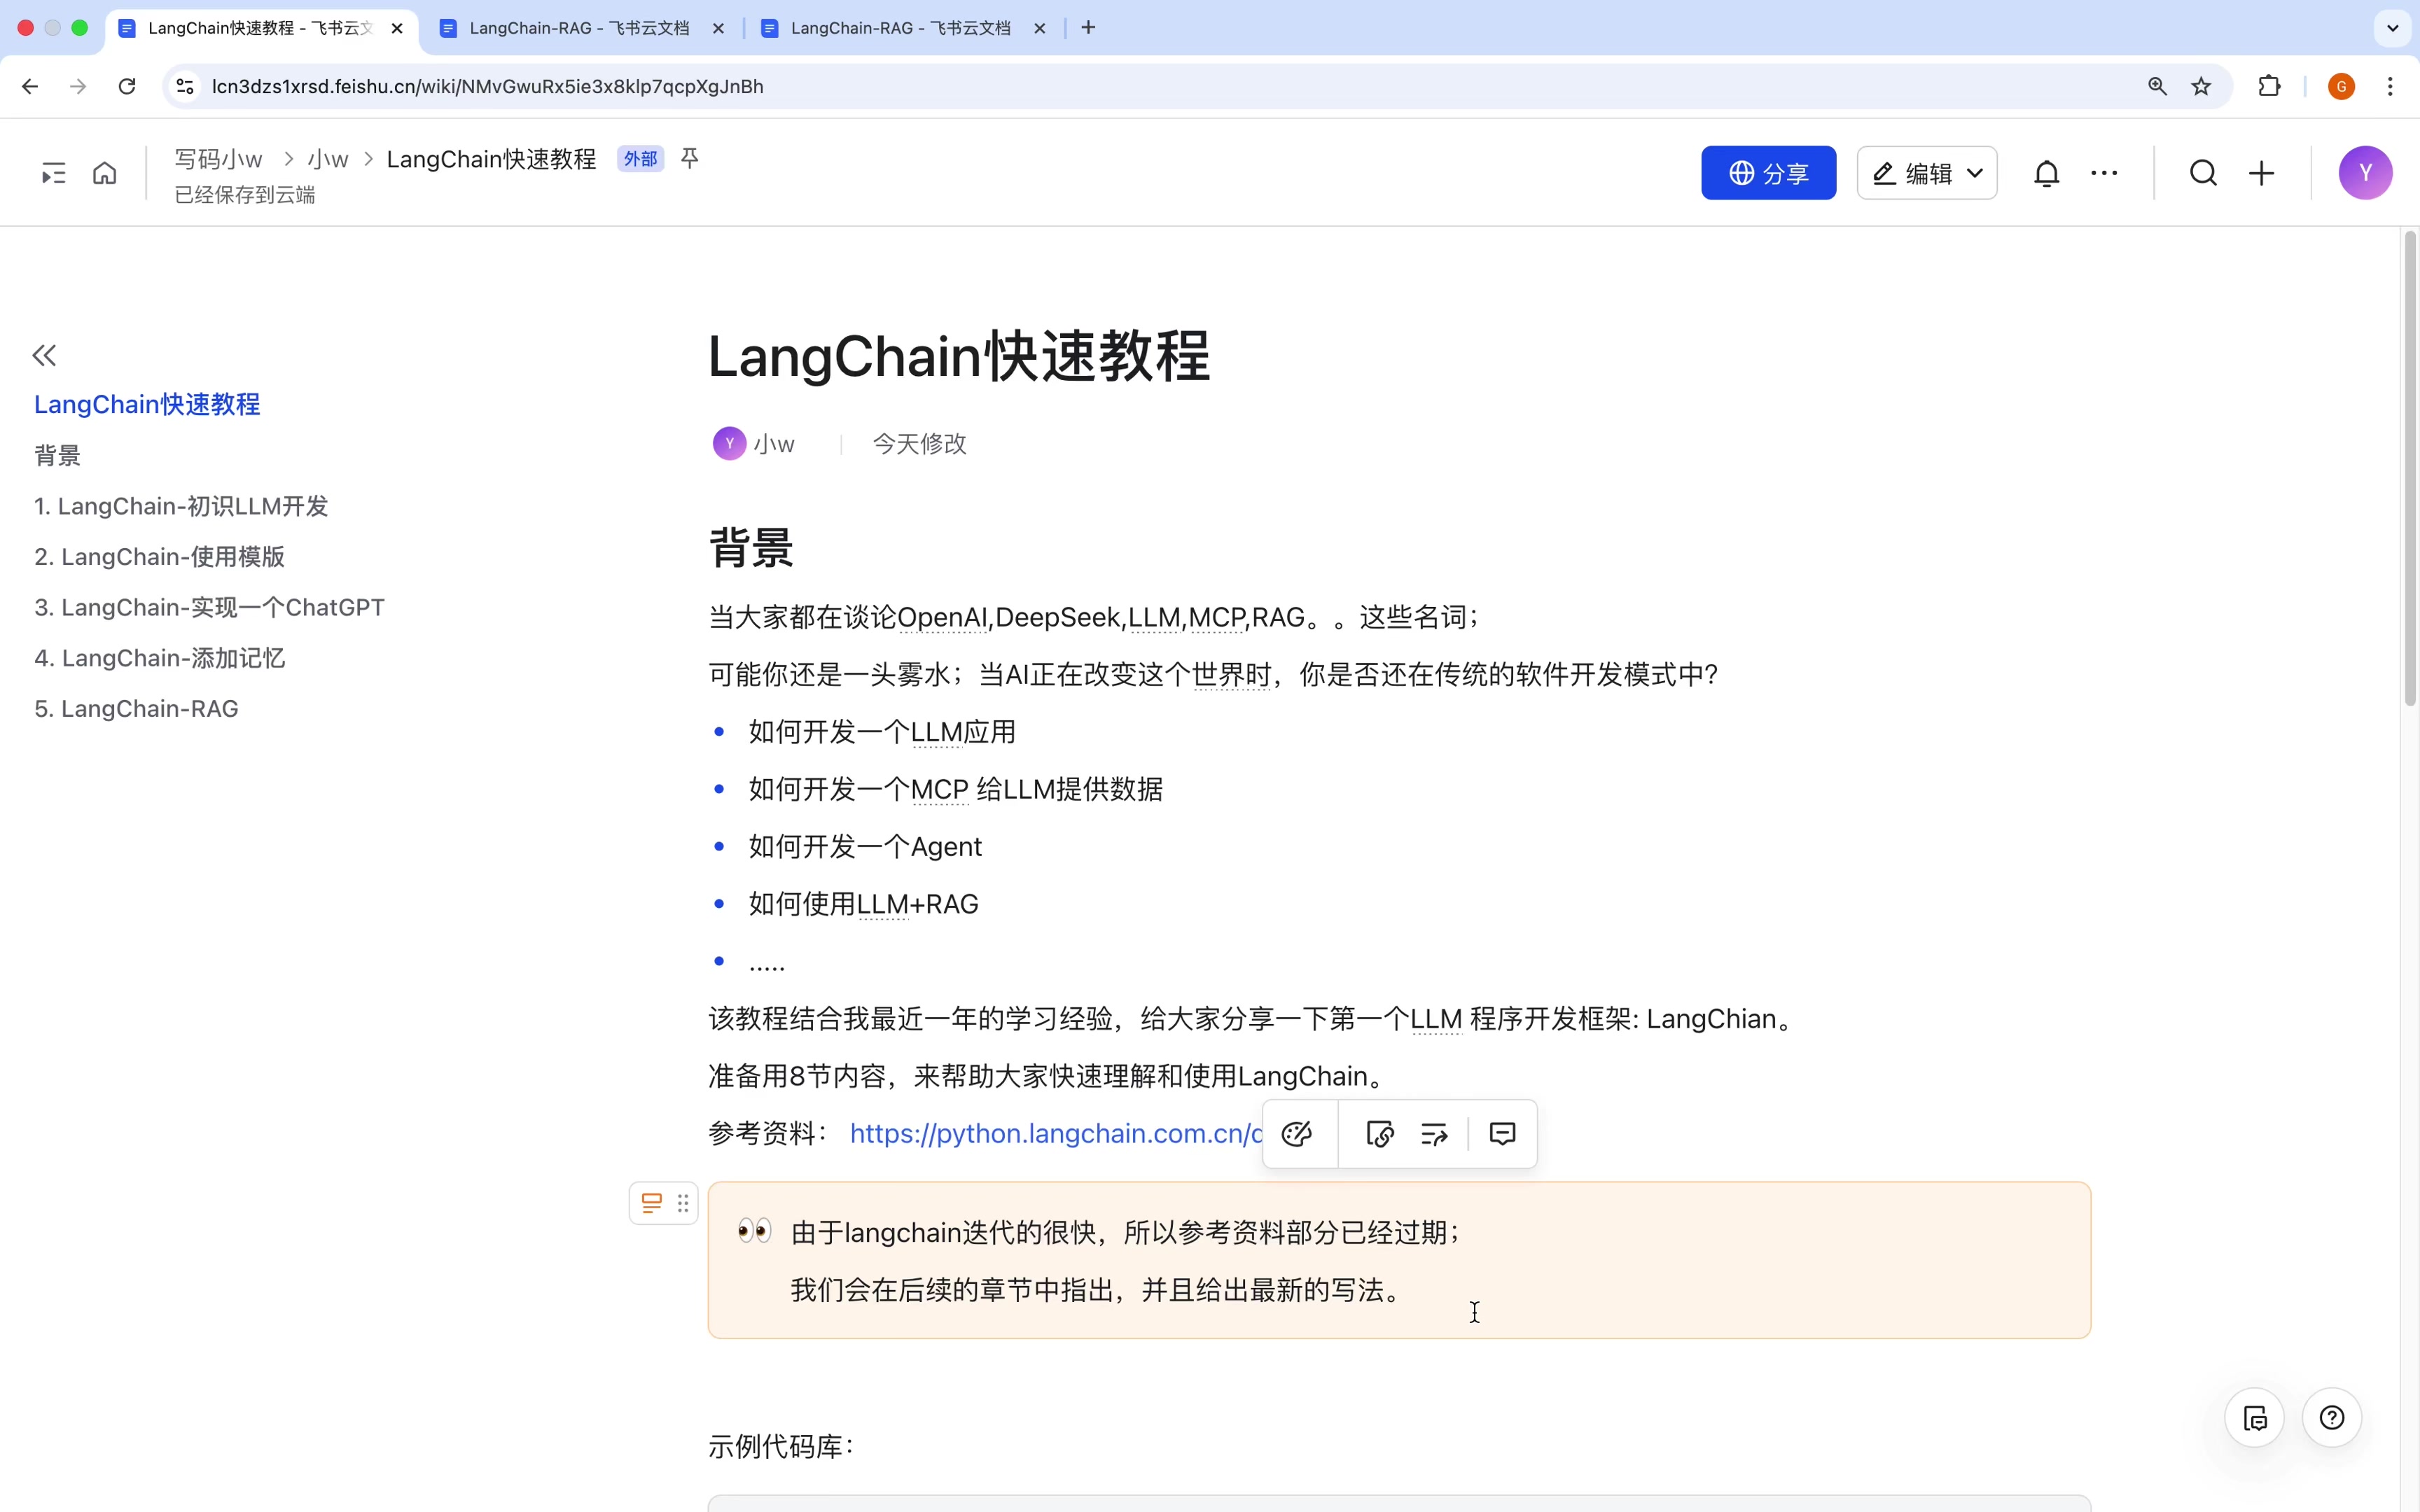The image size is (2420, 1512).
Task: Expand the 编辑 dropdown arrow
Action: (1975, 172)
